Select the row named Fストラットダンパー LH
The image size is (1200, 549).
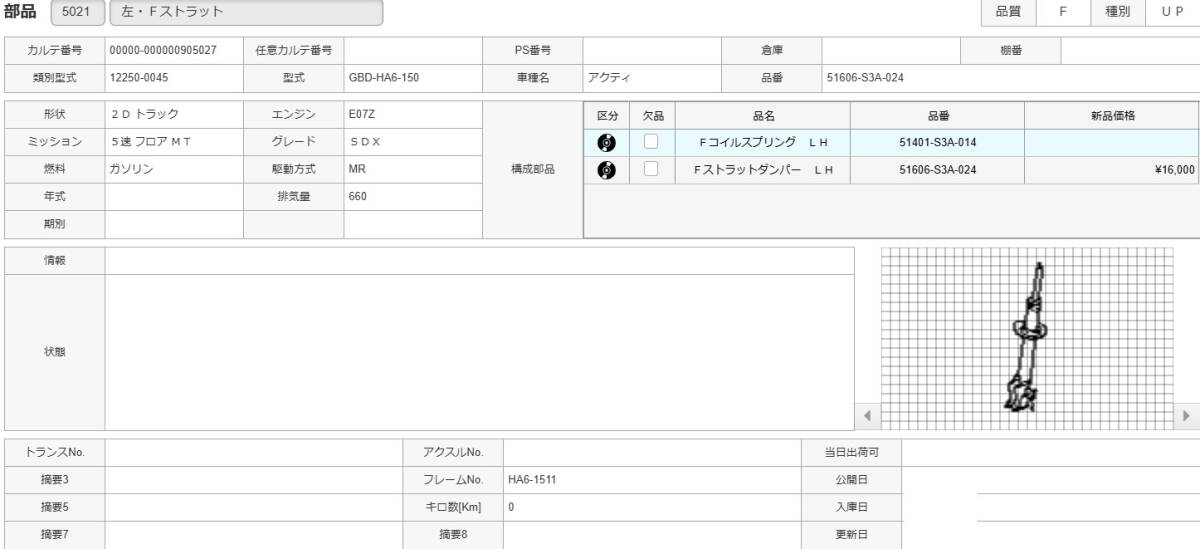click(891, 169)
